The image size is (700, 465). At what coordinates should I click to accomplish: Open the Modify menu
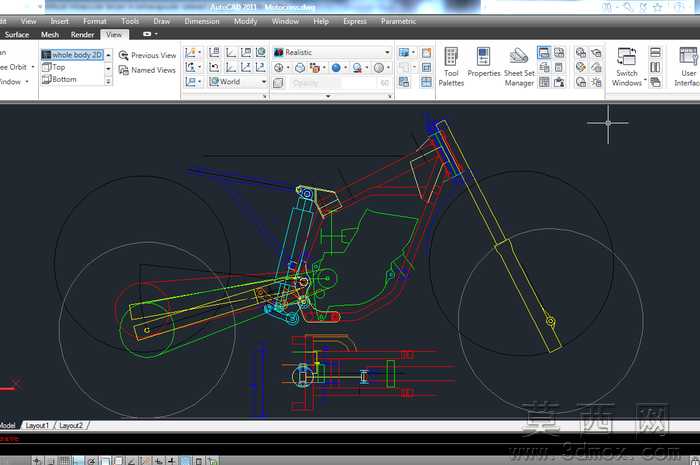coord(245,21)
